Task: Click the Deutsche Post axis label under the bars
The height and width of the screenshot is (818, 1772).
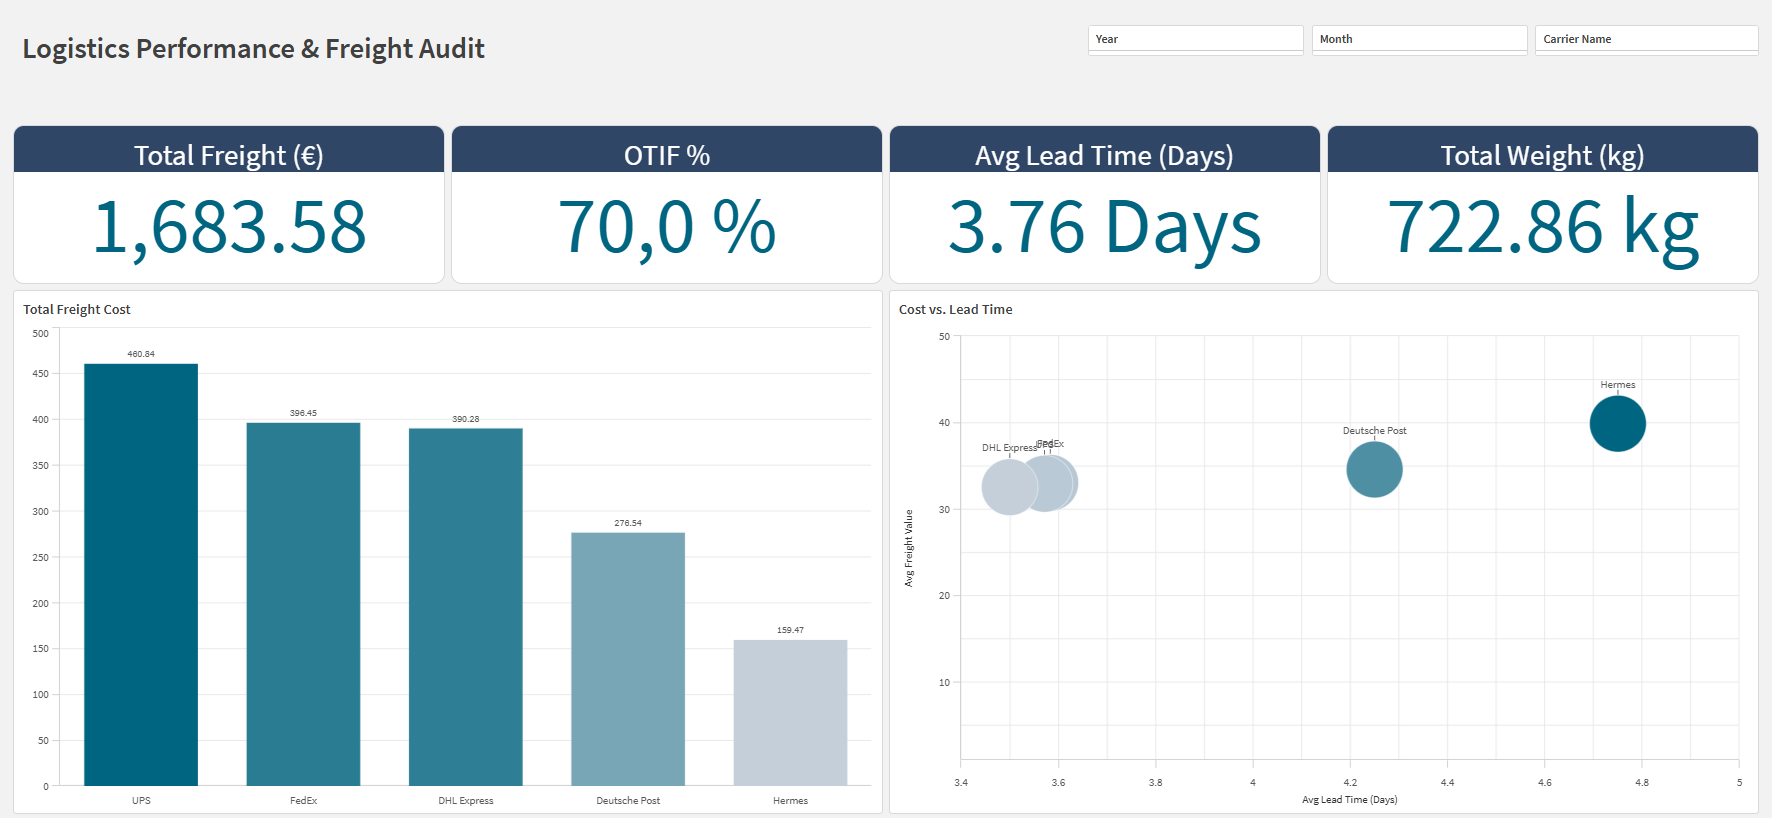Action: pyautogui.click(x=628, y=801)
